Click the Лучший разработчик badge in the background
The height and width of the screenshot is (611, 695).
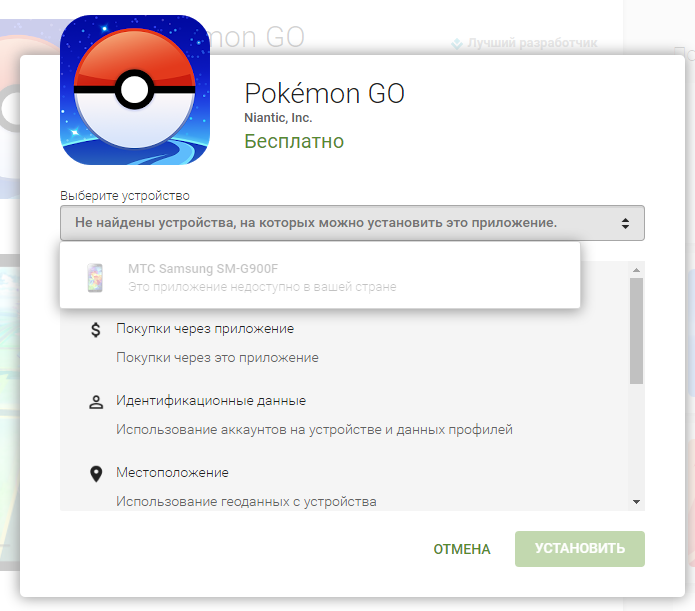pos(524,43)
